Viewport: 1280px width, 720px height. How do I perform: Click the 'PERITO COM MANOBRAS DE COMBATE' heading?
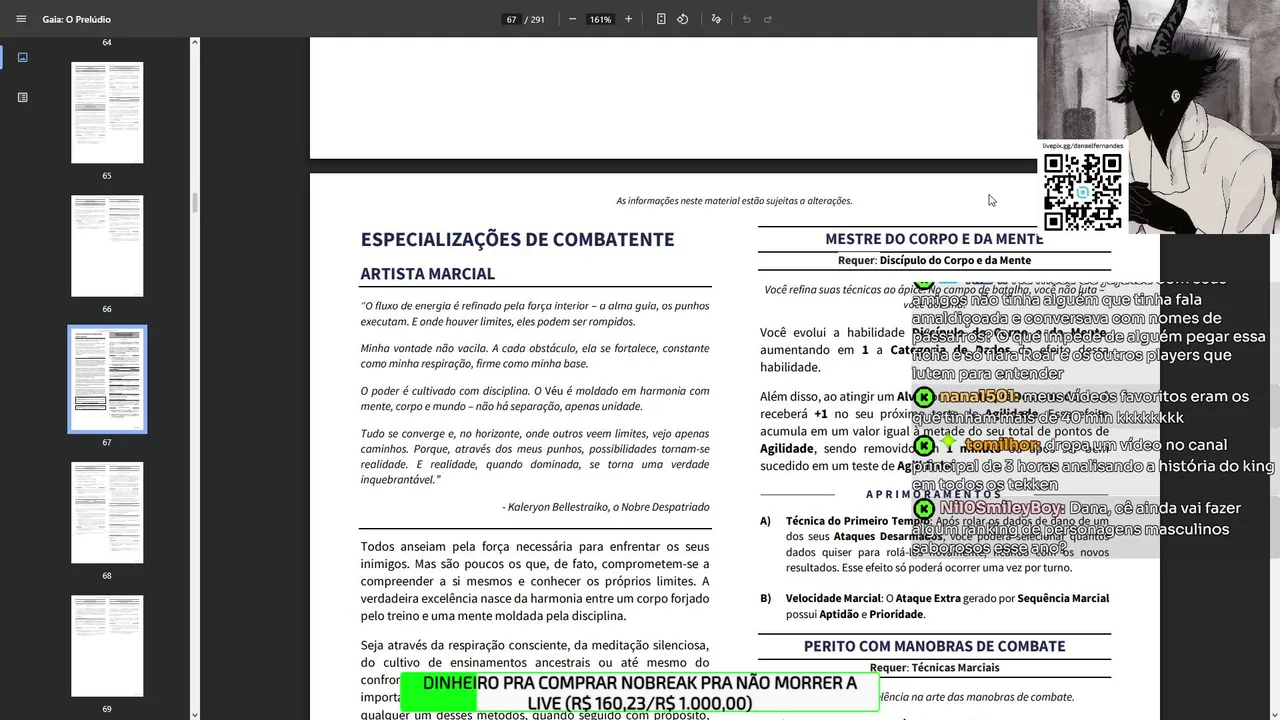pos(934,647)
